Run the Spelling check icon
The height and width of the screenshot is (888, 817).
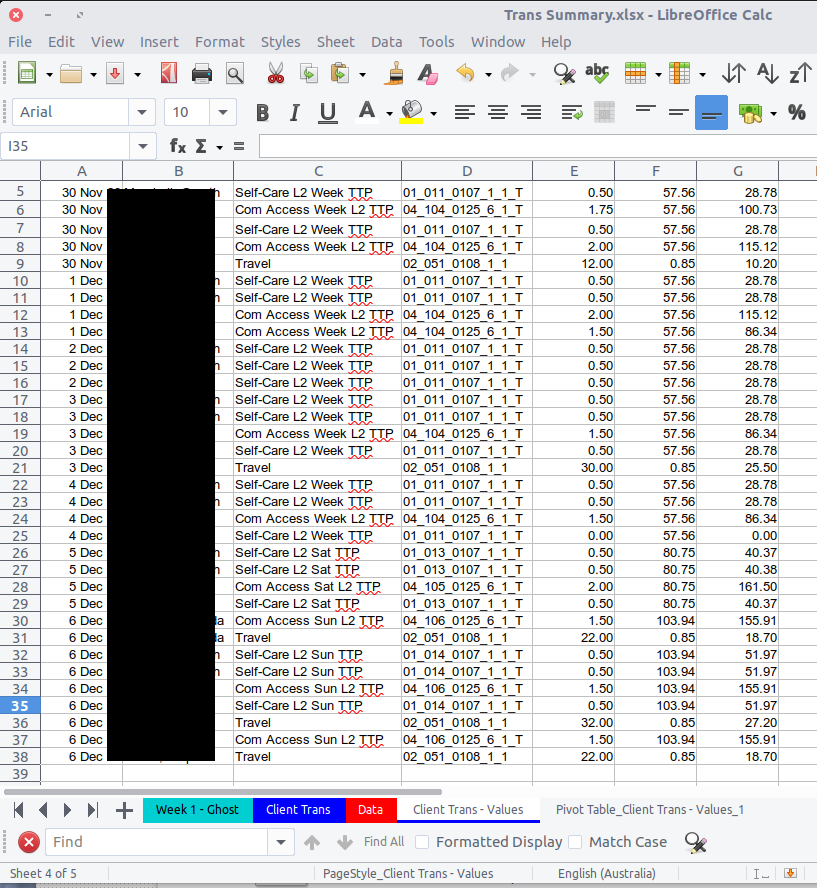(597, 73)
